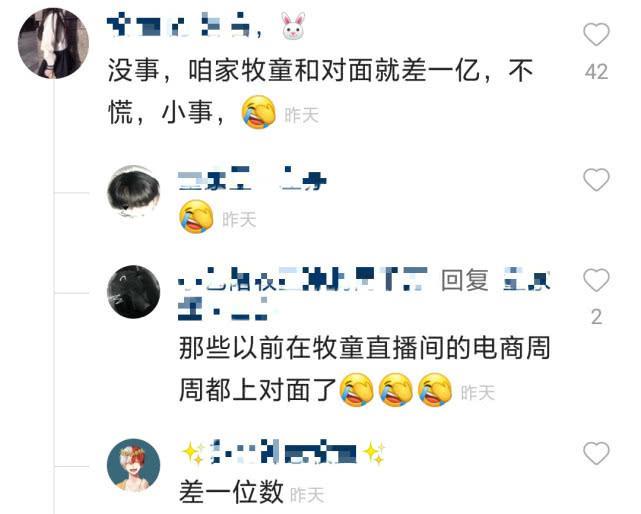Image resolution: width=641 pixels, height=514 pixels.
Task: Open the top commenter's white-coat avatar
Action: (x=53, y=43)
